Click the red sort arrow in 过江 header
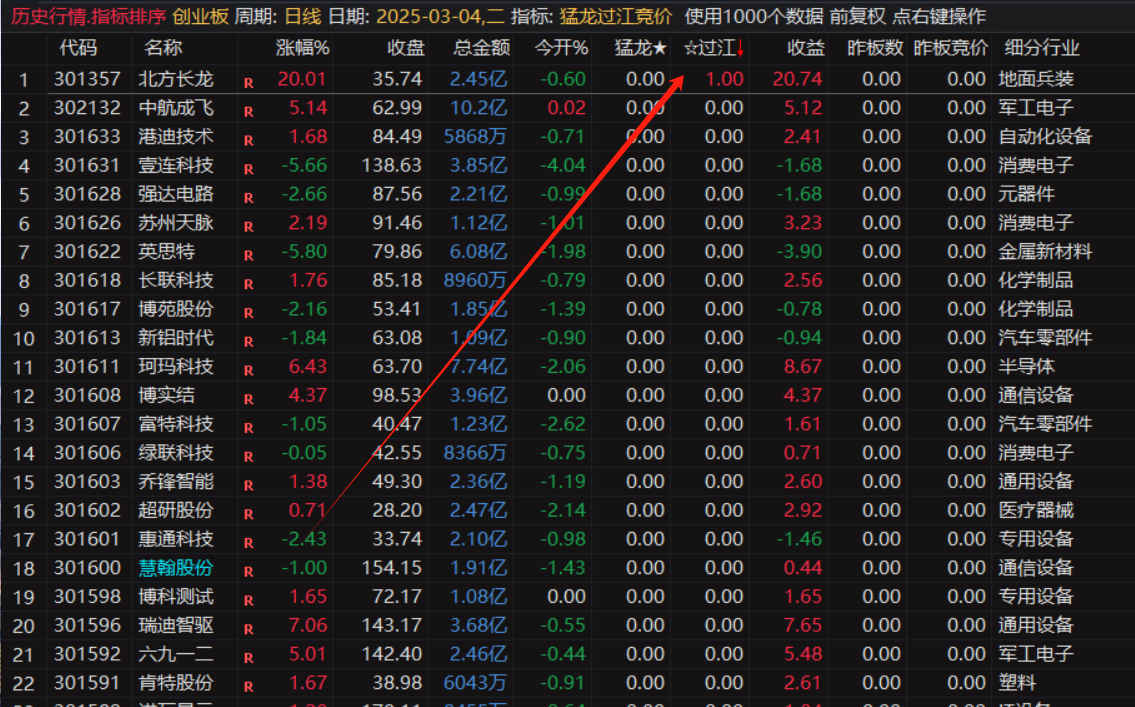The width and height of the screenshot is (1135, 707). (x=740, y=48)
